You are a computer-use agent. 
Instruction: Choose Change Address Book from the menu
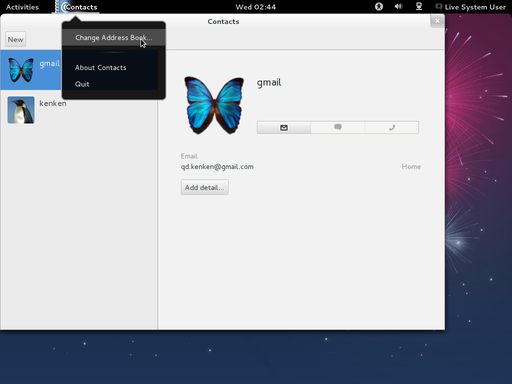click(x=114, y=38)
